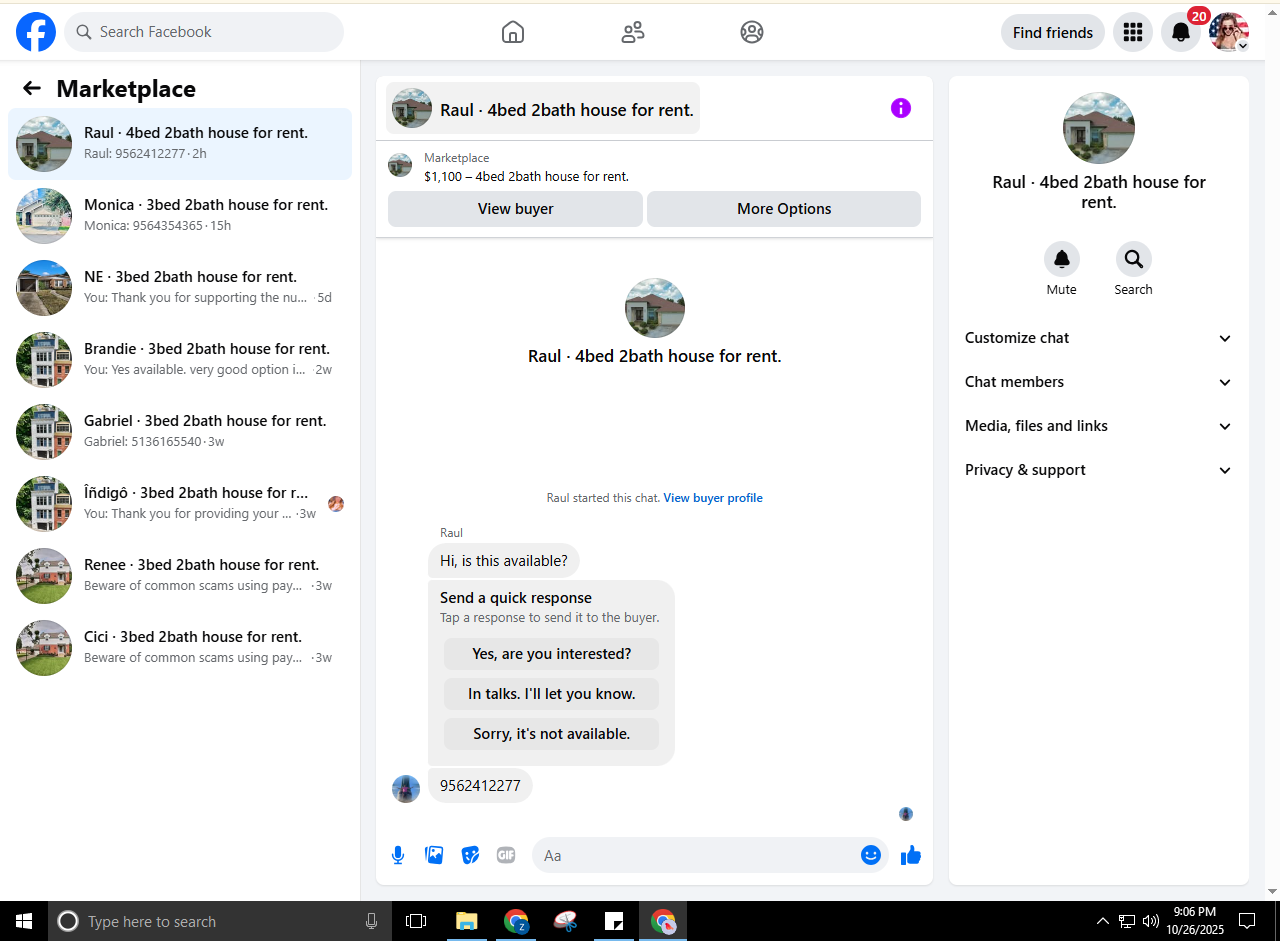This screenshot has width=1280, height=941.
Task: Click the View buyer button
Action: 515,209
